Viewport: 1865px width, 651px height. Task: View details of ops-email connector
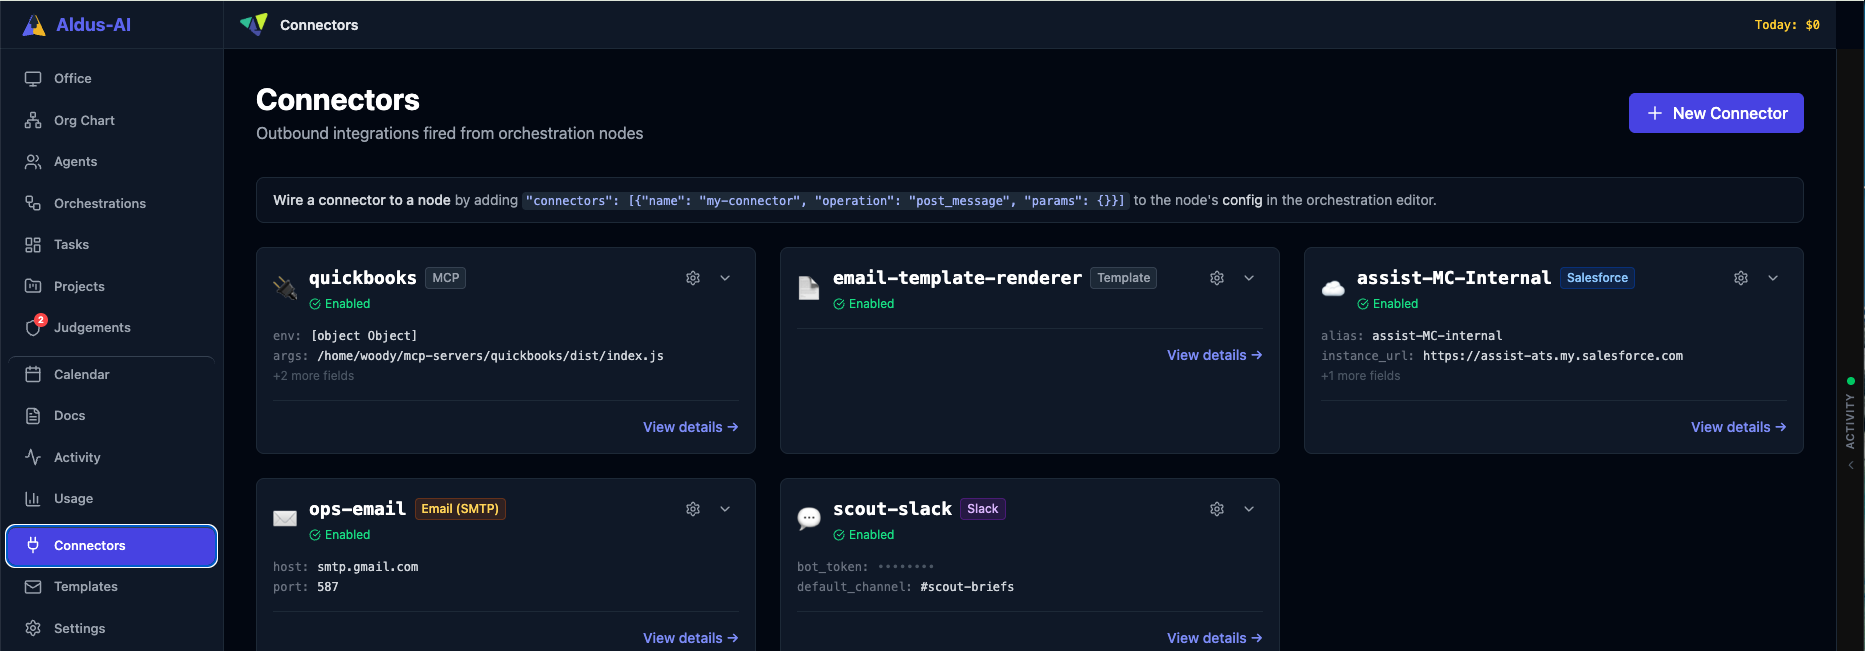(x=691, y=638)
